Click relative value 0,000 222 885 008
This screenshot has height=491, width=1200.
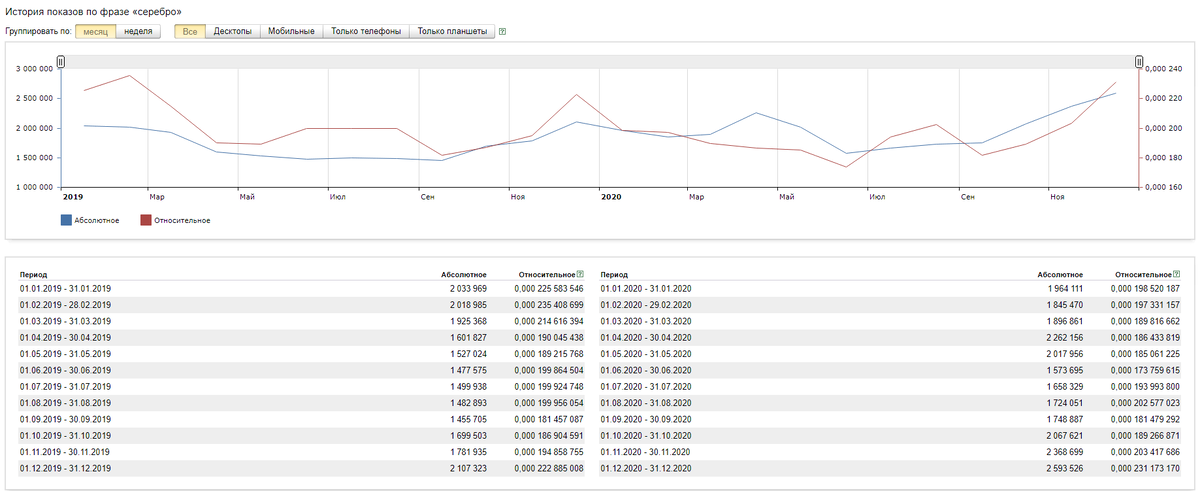[548, 468]
